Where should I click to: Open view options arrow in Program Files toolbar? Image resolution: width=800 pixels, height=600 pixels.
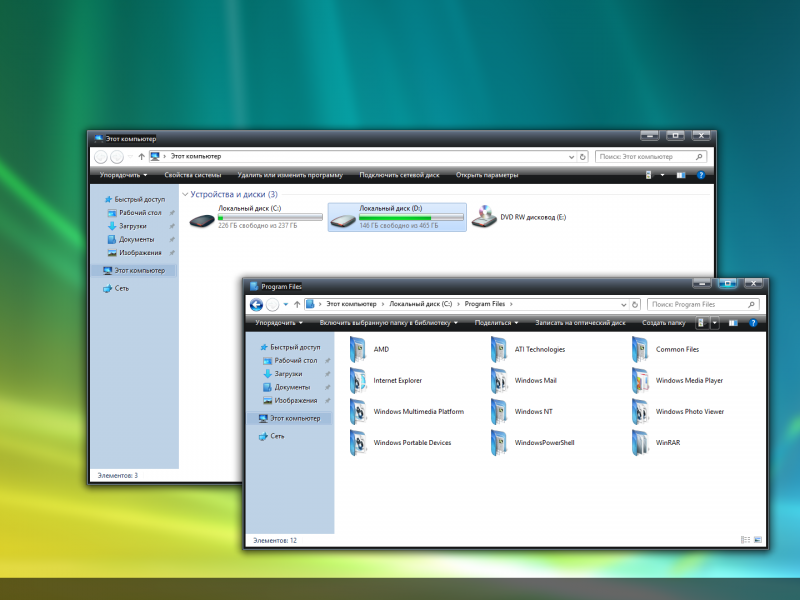[715, 323]
